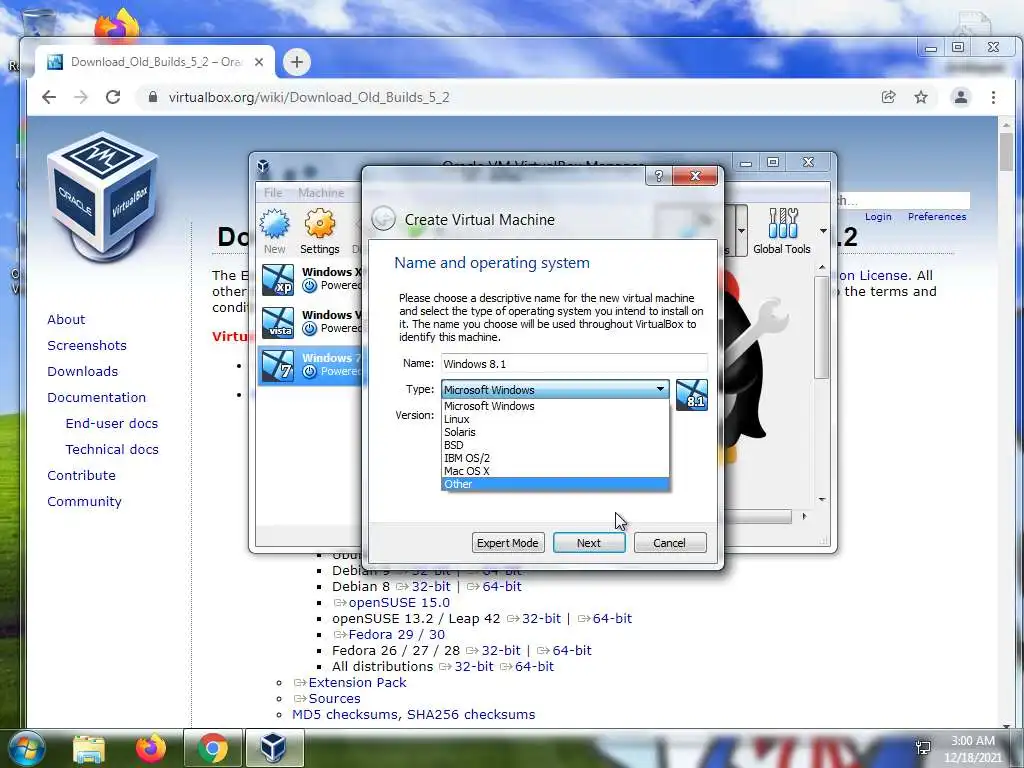This screenshot has width=1024, height=768.
Task: Select the Download_Old_Builds_5_2 tab
Action: point(155,62)
